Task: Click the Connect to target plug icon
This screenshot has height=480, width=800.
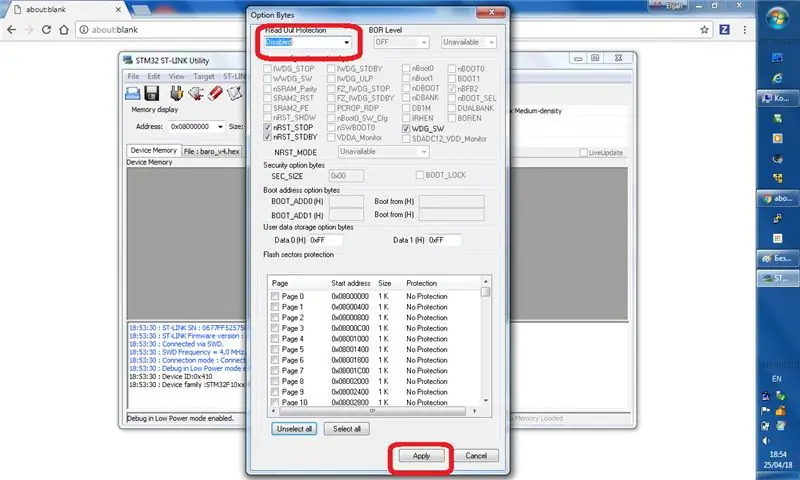Action: pyautogui.click(x=177, y=93)
